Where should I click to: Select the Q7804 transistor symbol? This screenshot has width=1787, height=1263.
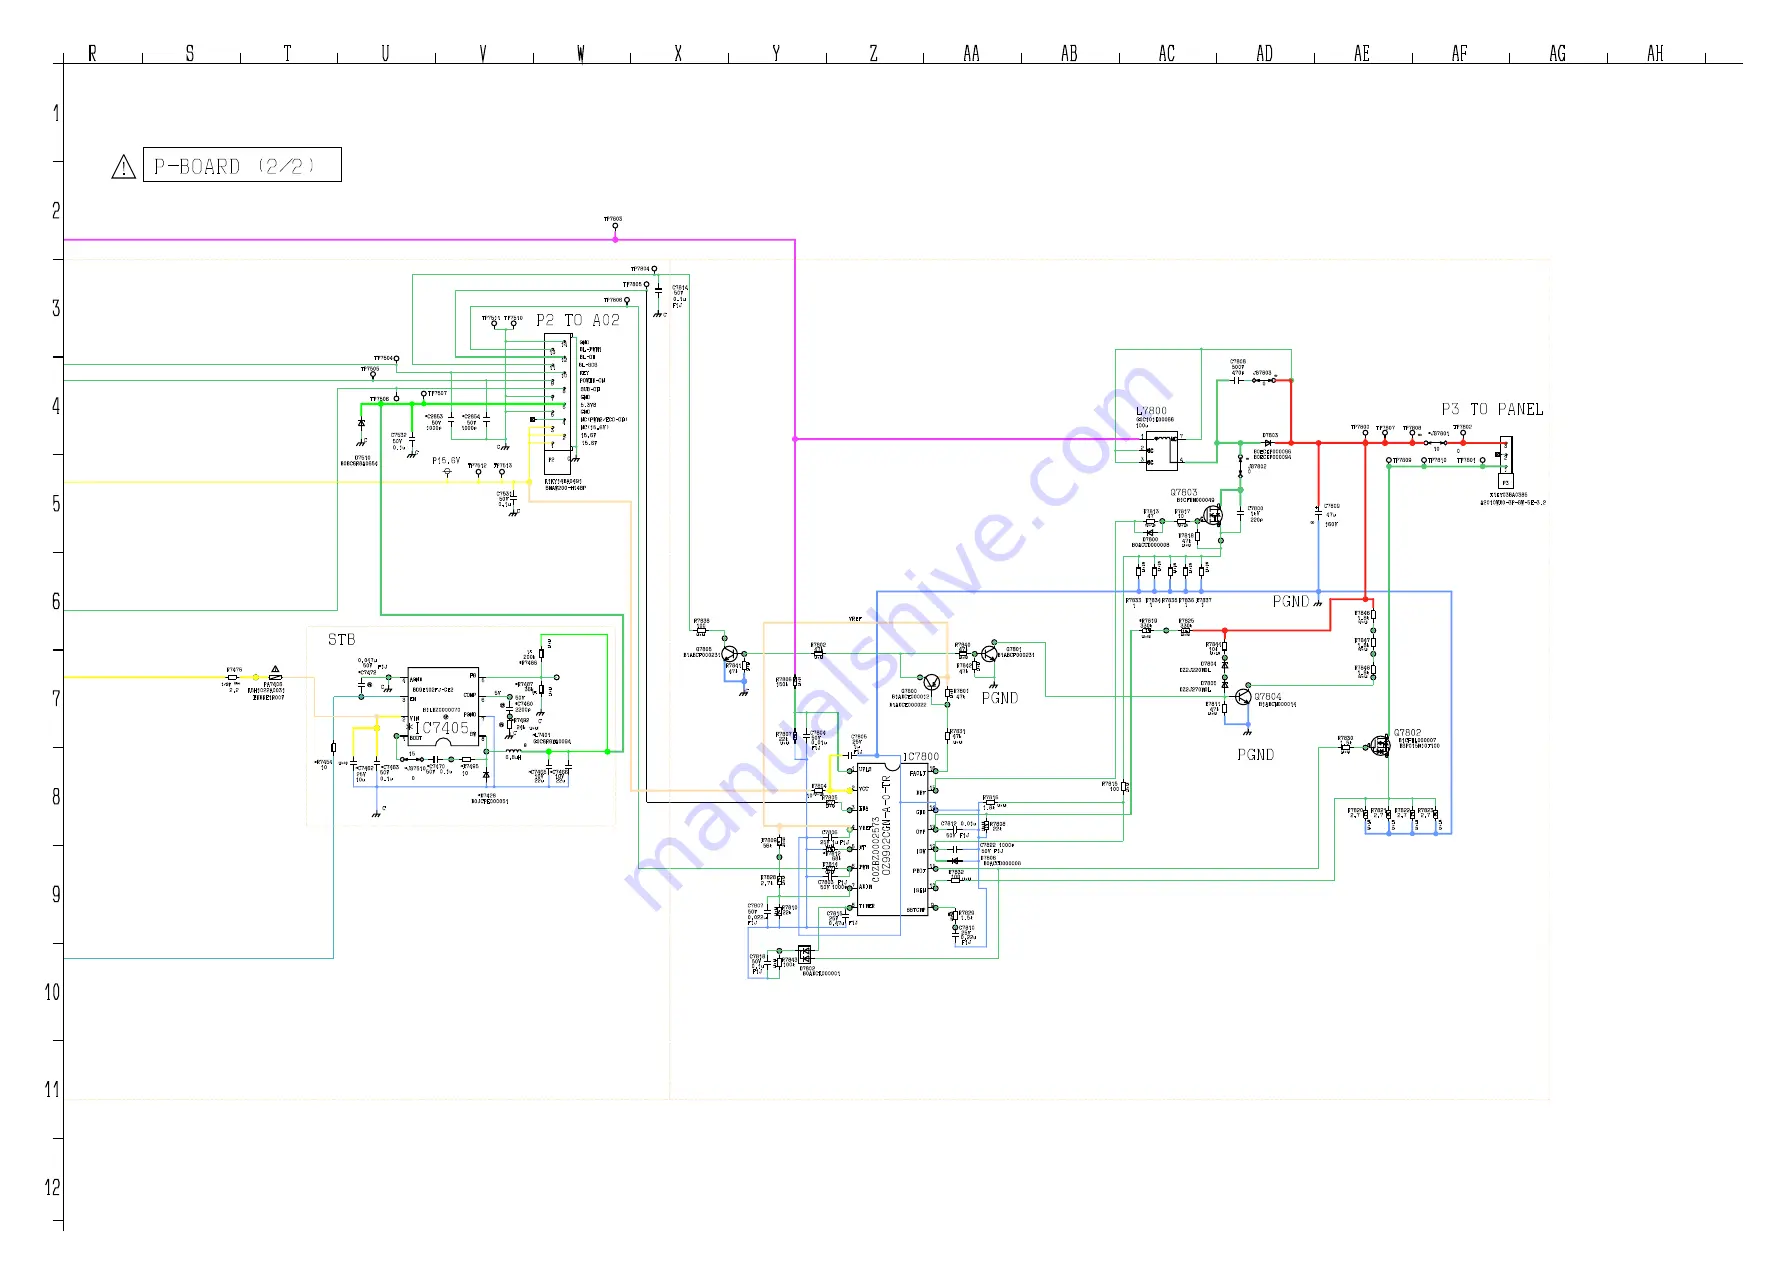tap(1243, 697)
